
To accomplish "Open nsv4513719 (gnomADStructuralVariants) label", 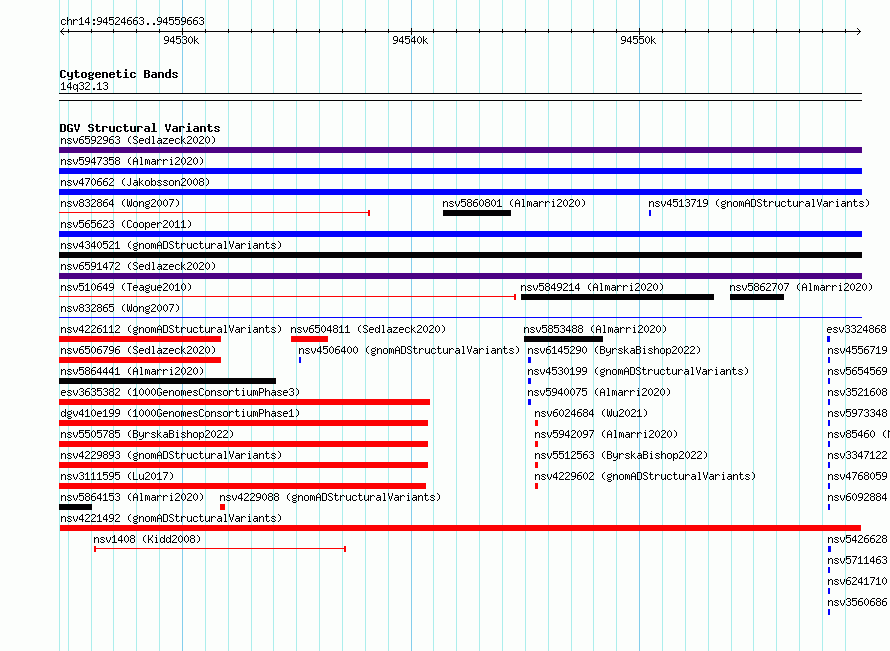I will [x=759, y=203].
